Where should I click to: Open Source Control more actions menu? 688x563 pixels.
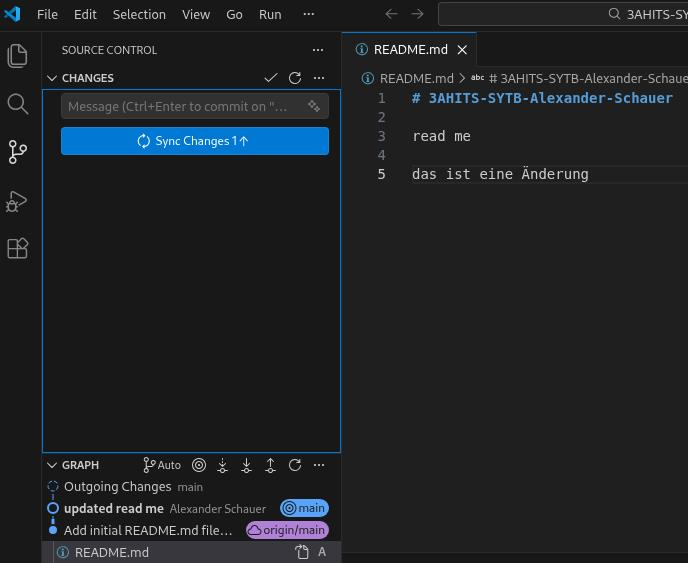click(x=318, y=50)
